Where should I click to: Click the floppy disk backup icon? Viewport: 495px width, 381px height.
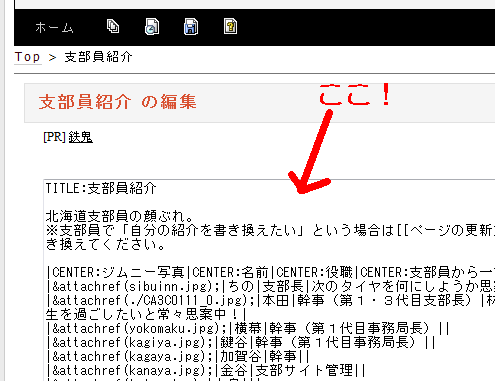click(x=191, y=27)
